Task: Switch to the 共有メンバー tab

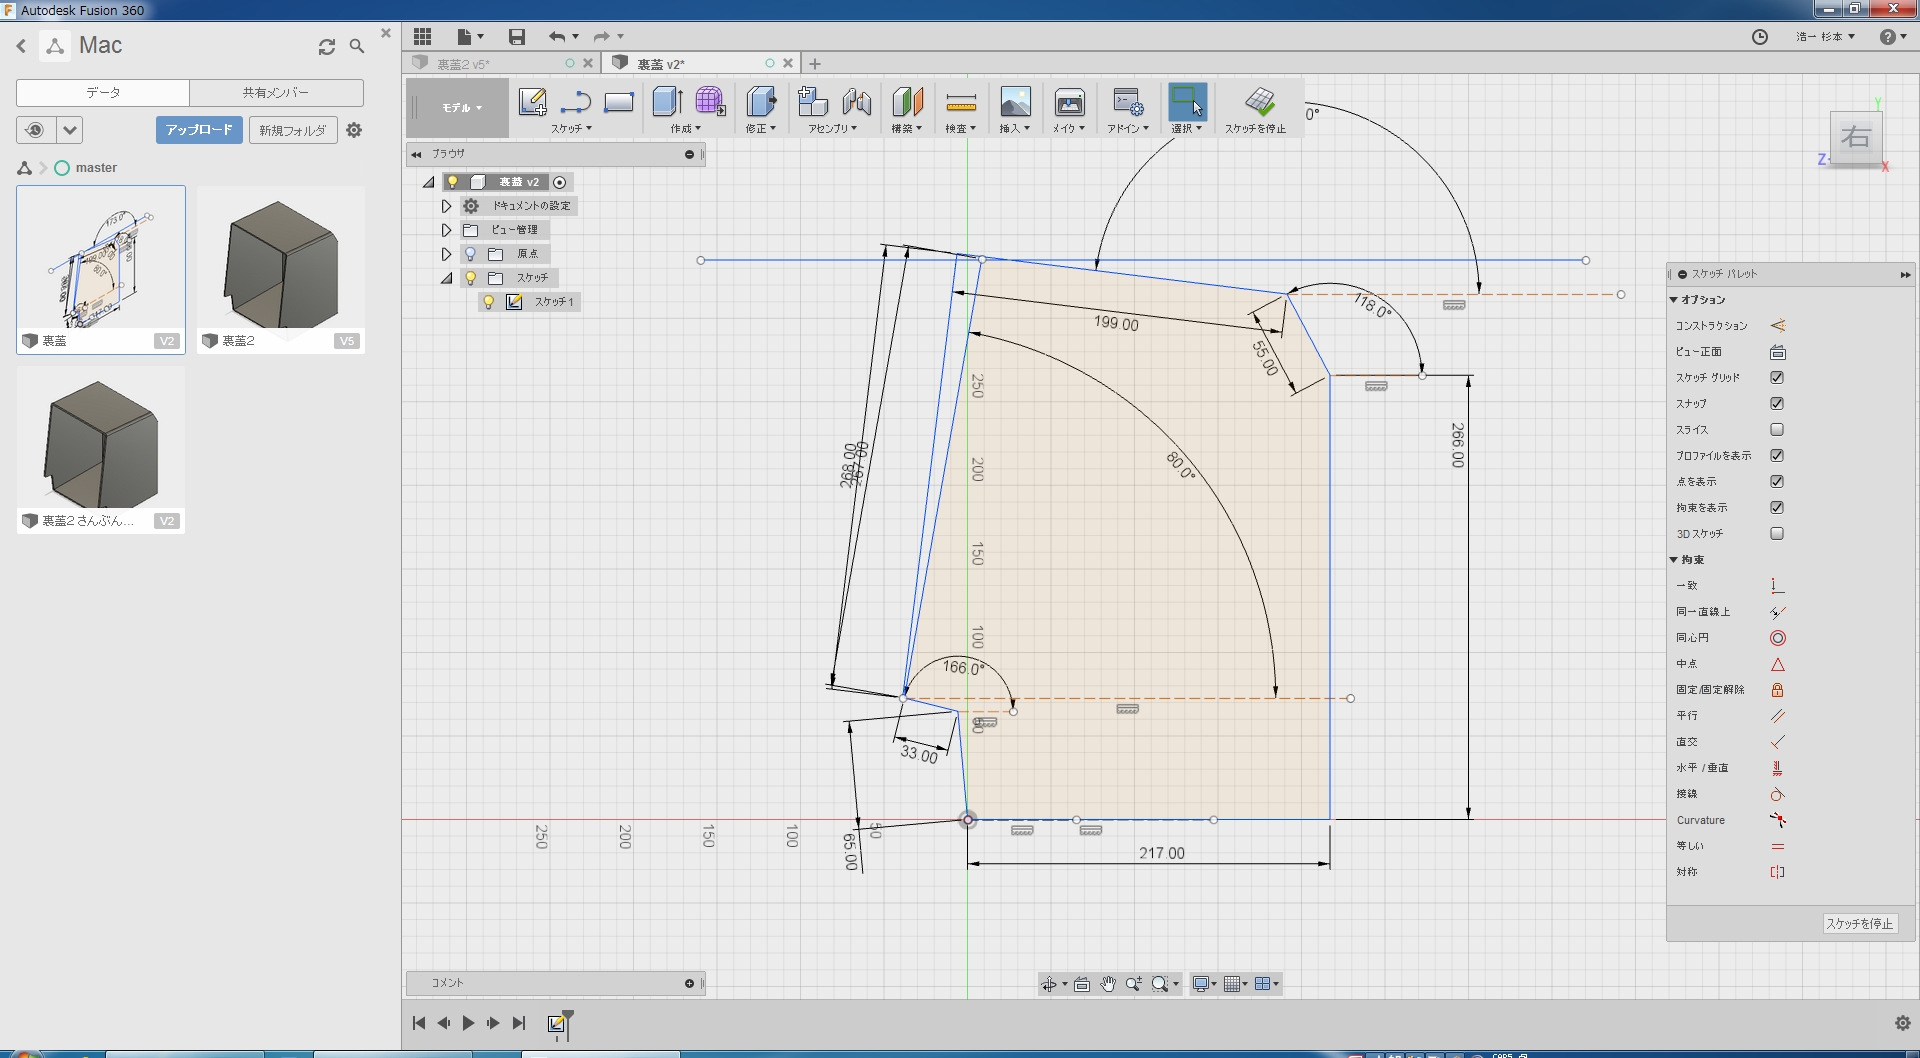Action: (x=276, y=93)
